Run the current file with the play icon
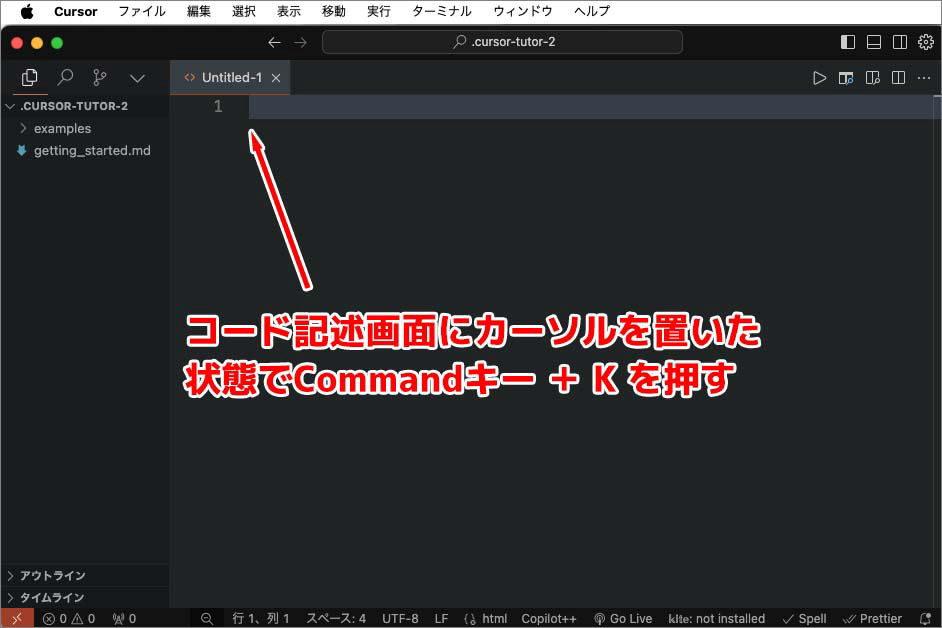This screenshot has height=628, width=942. tap(820, 77)
